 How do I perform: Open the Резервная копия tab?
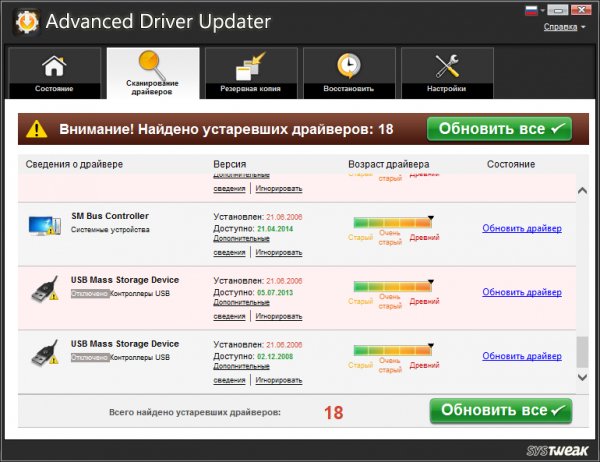point(251,73)
